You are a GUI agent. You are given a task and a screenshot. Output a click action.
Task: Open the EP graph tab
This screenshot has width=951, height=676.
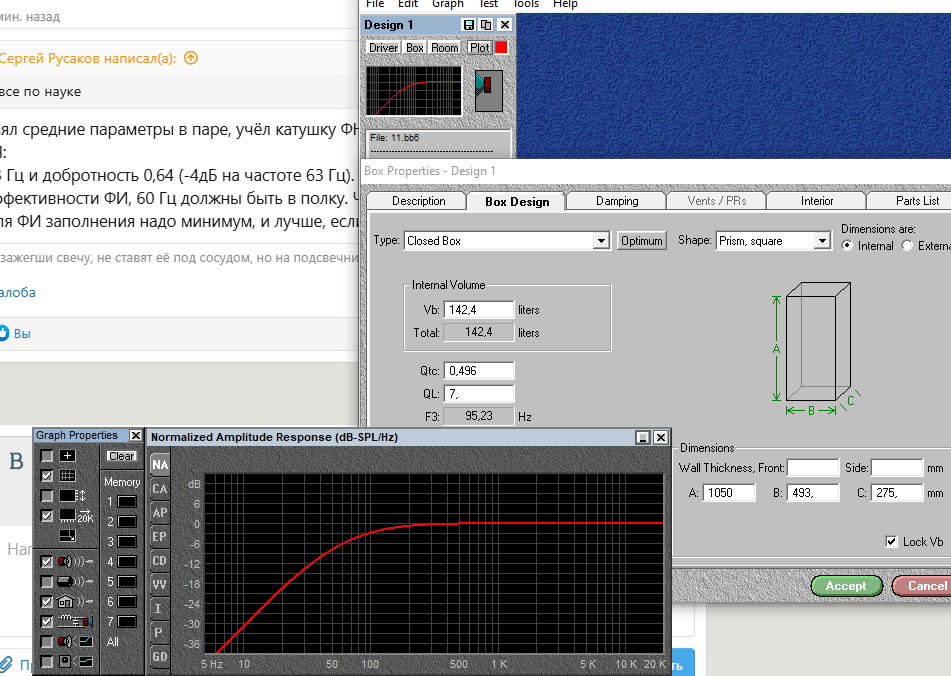pos(160,537)
